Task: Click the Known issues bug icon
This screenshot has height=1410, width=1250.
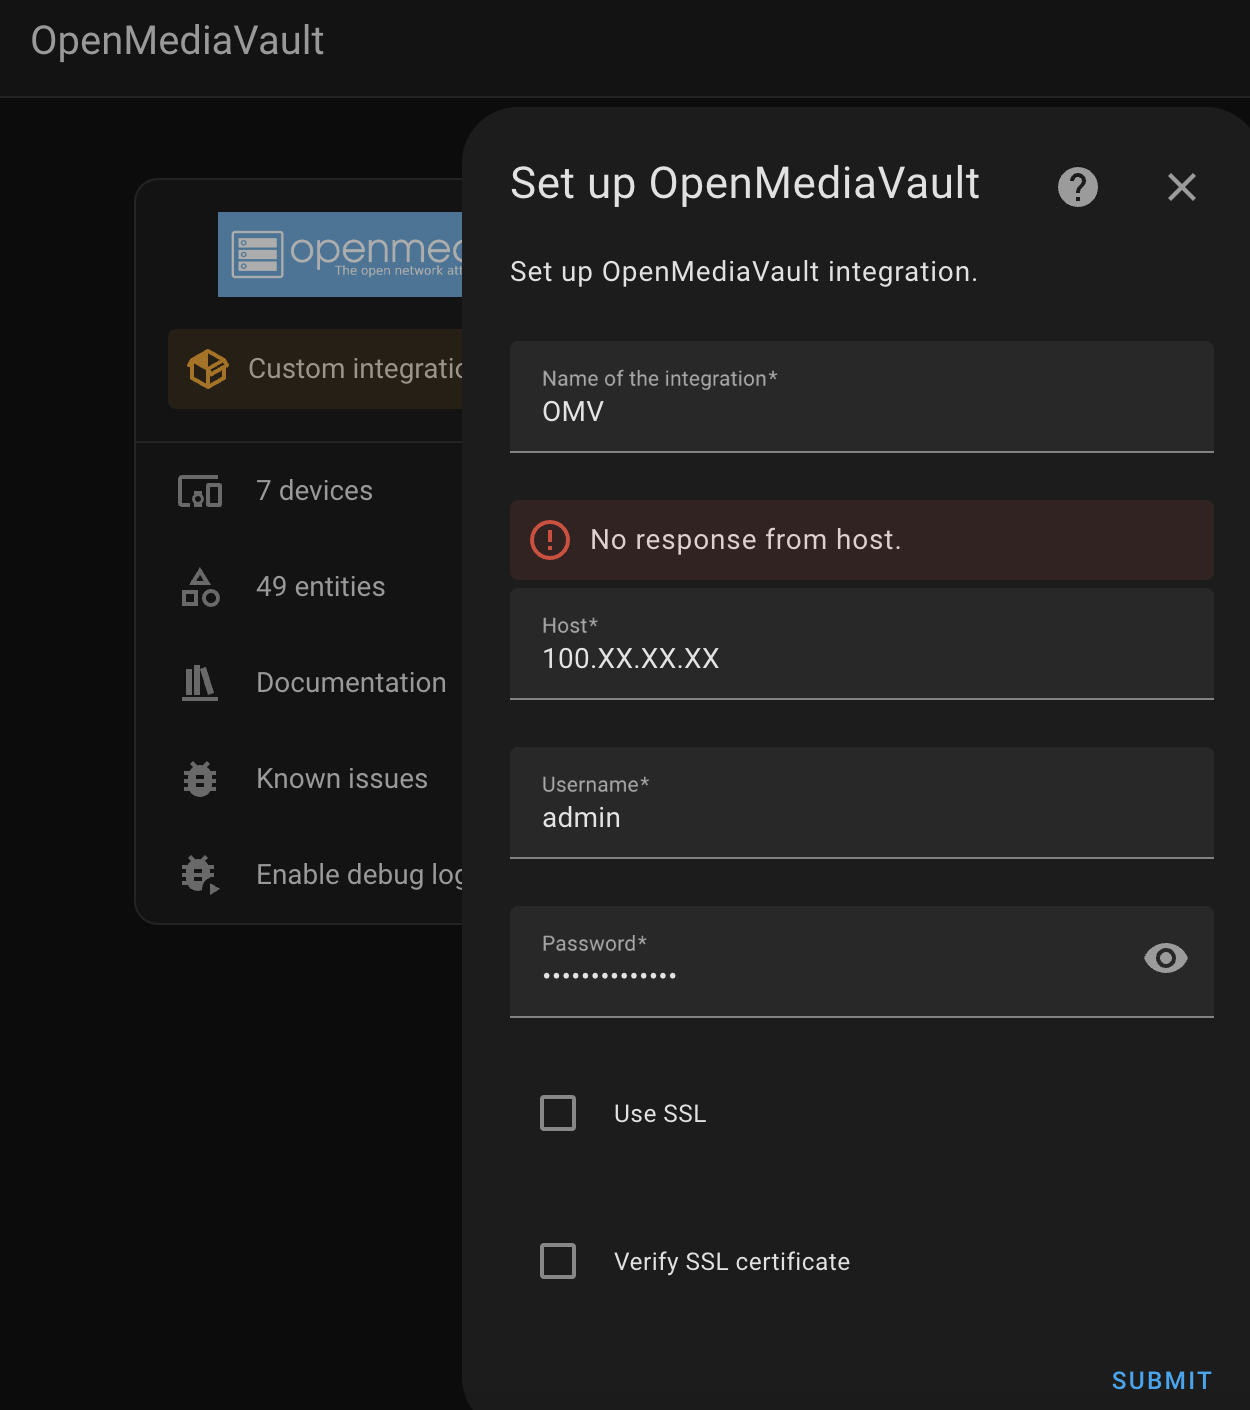Action: 199,778
